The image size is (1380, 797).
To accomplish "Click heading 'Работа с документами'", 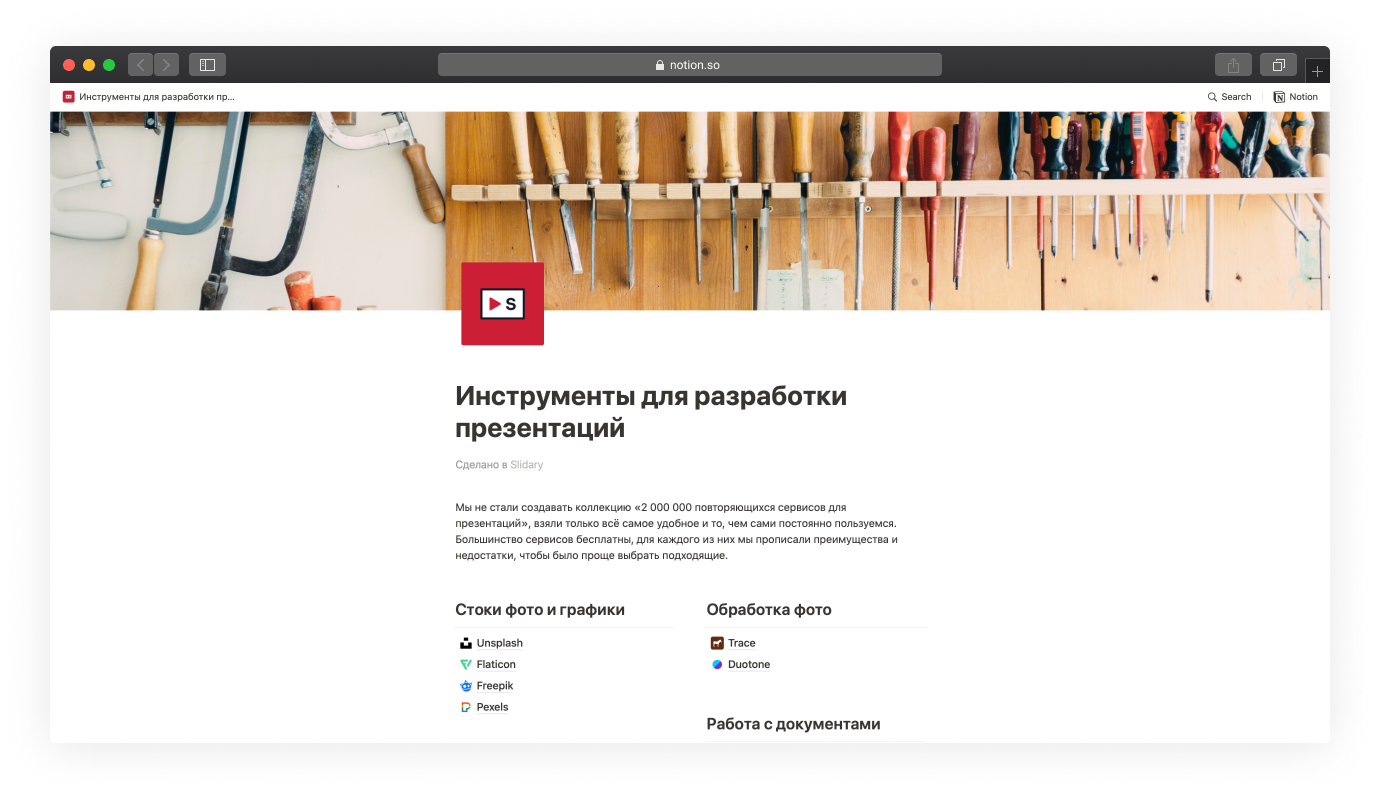I will coord(793,724).
